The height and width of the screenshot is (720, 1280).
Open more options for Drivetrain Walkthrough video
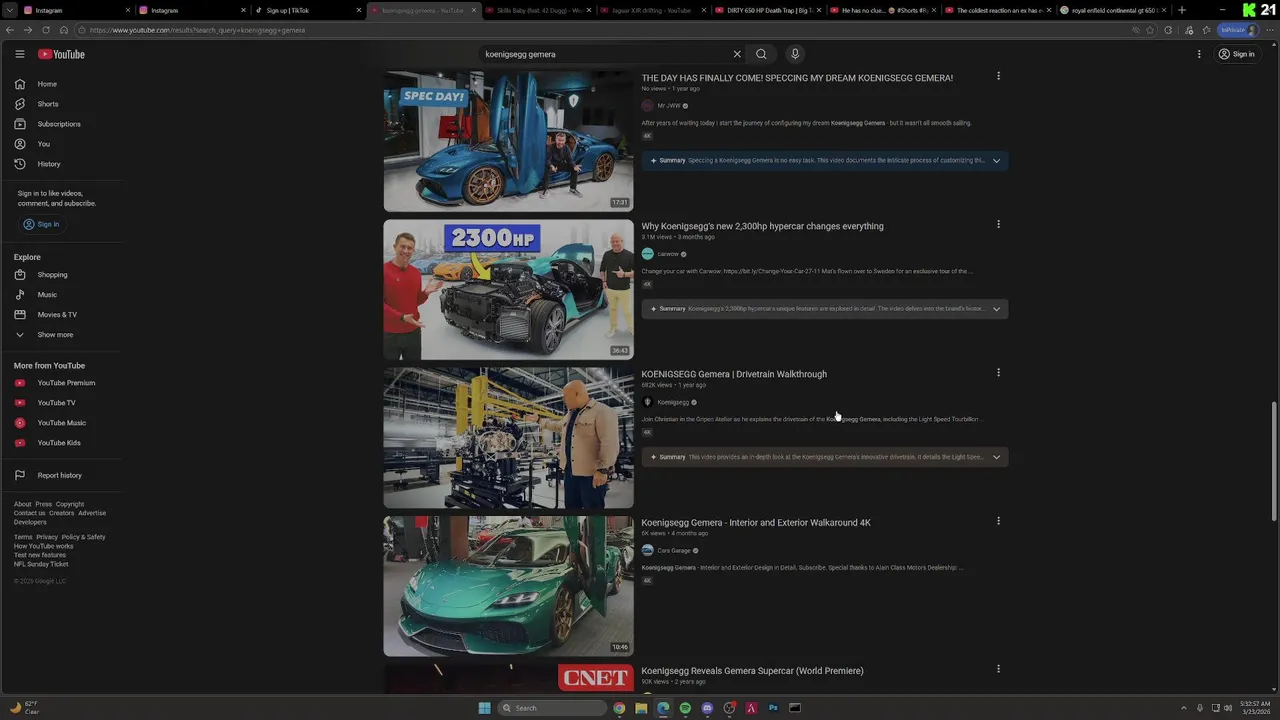998,372
